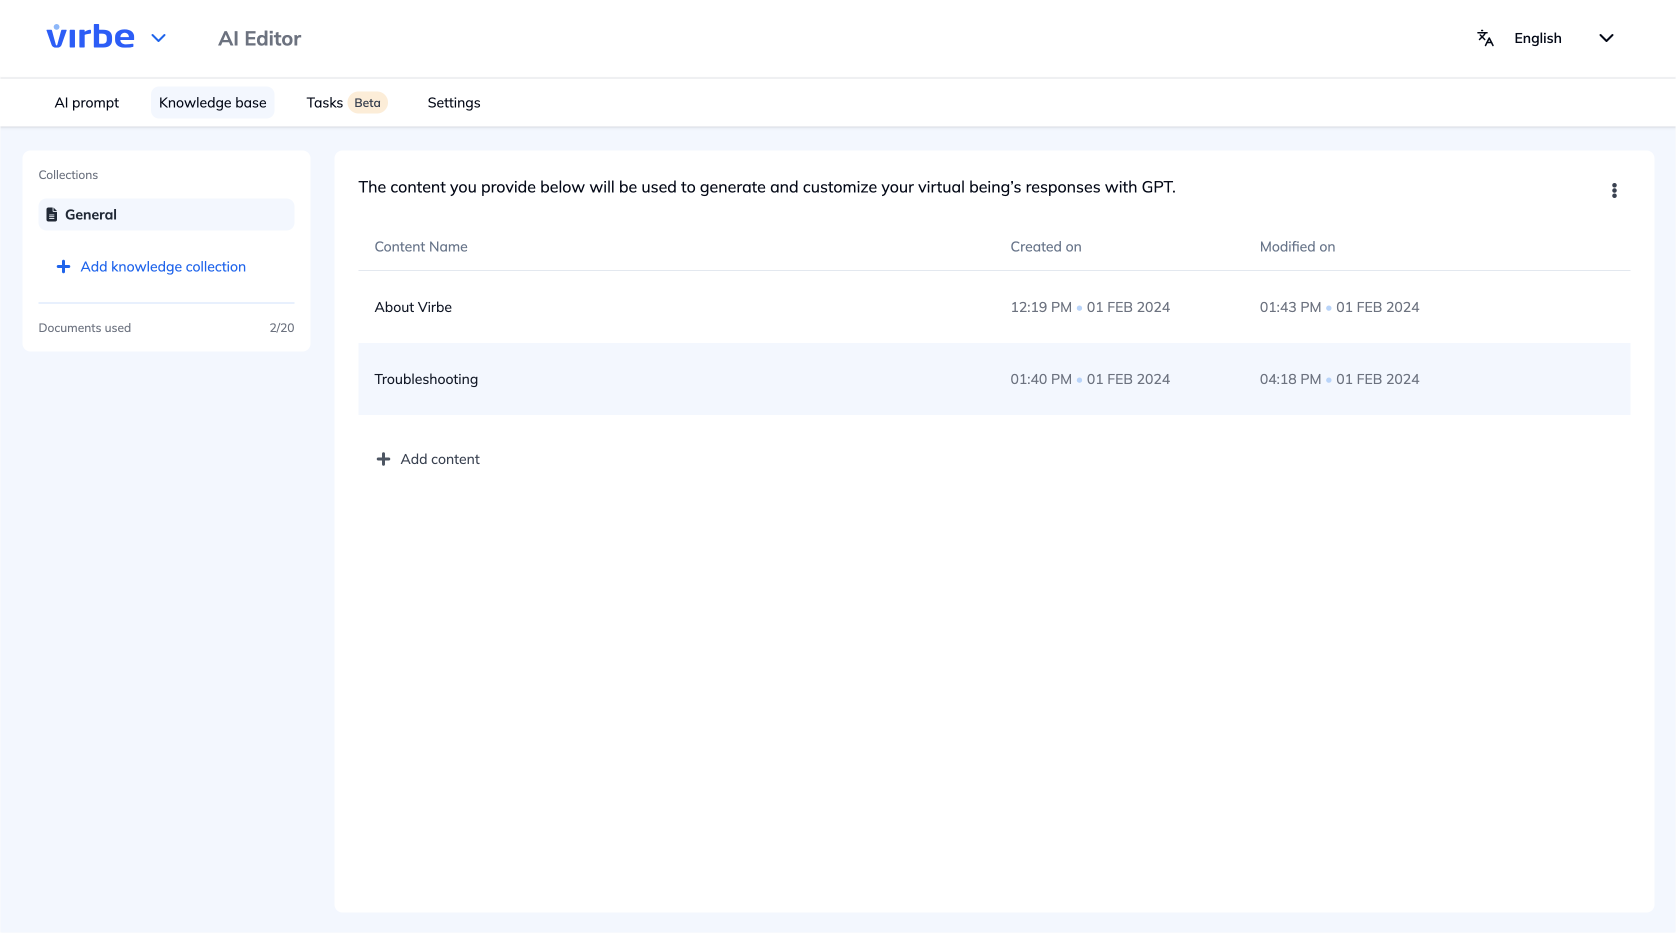Click Add knowledge collection link
The width and height of the screenshot is (1676, 933).
(163, 267)
